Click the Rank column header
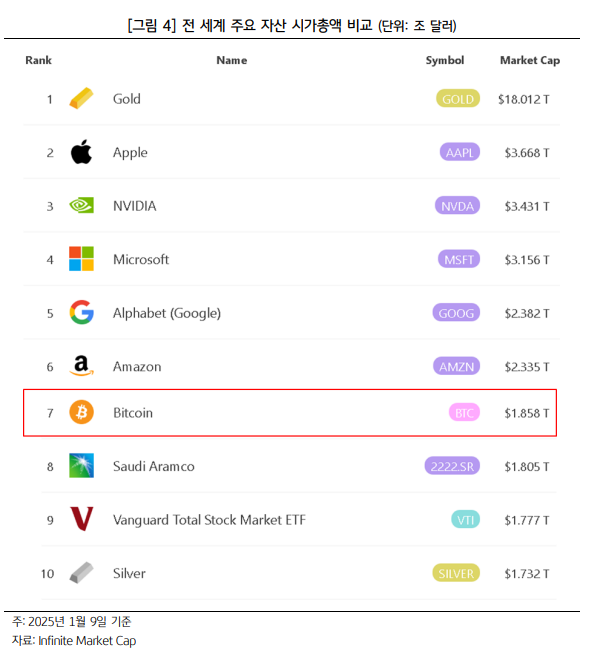The width and height of the screenshot is (593, 650). pyautogui.click(x=39, y=60)
